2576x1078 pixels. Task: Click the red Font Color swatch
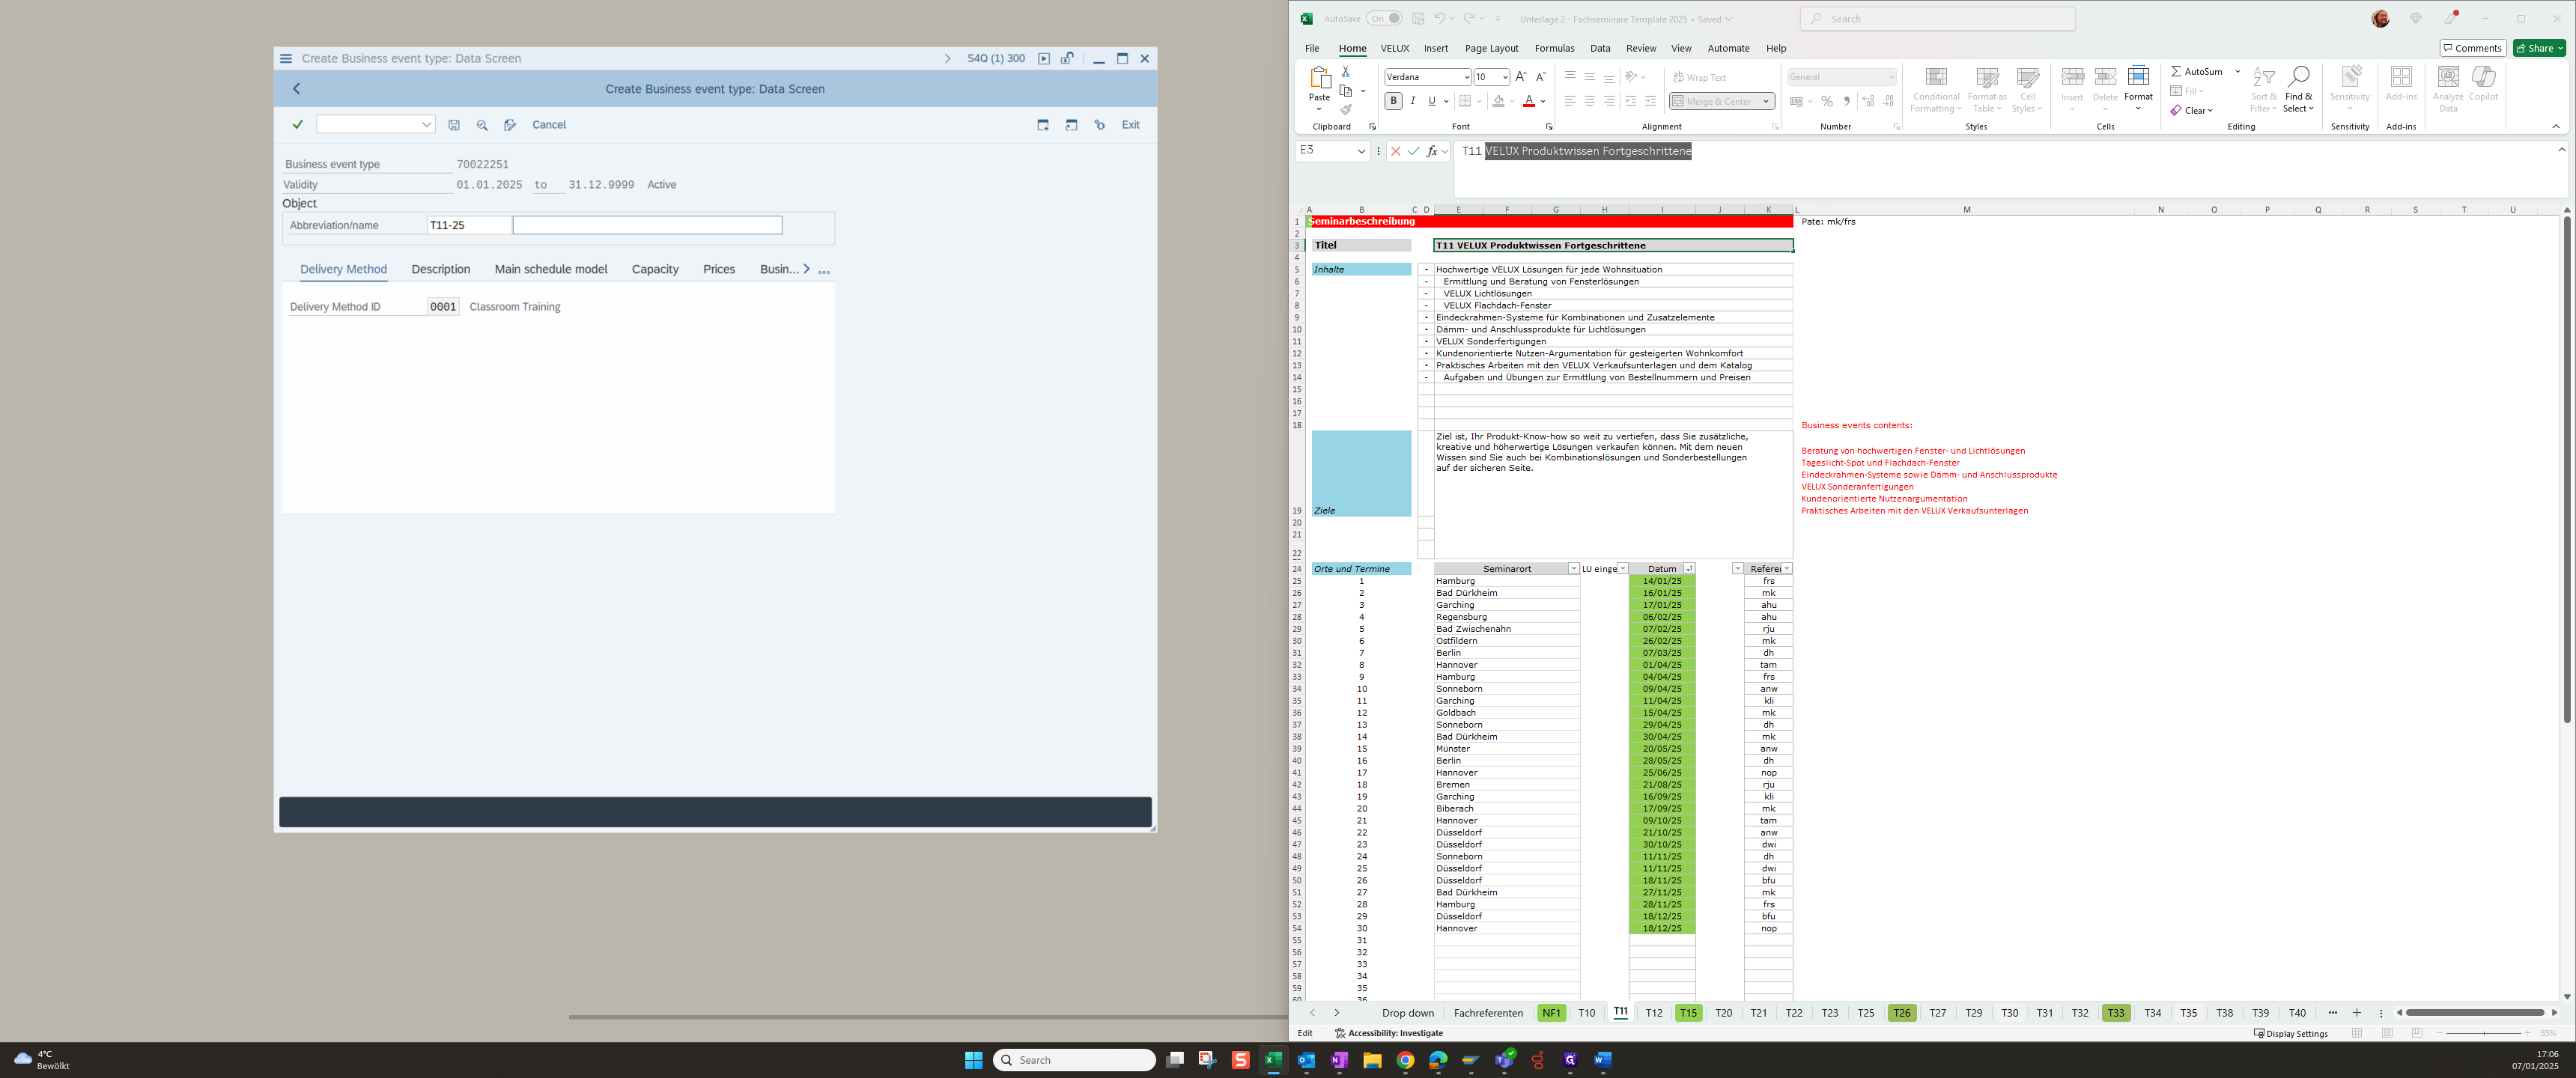click(x=1528, y=101)
